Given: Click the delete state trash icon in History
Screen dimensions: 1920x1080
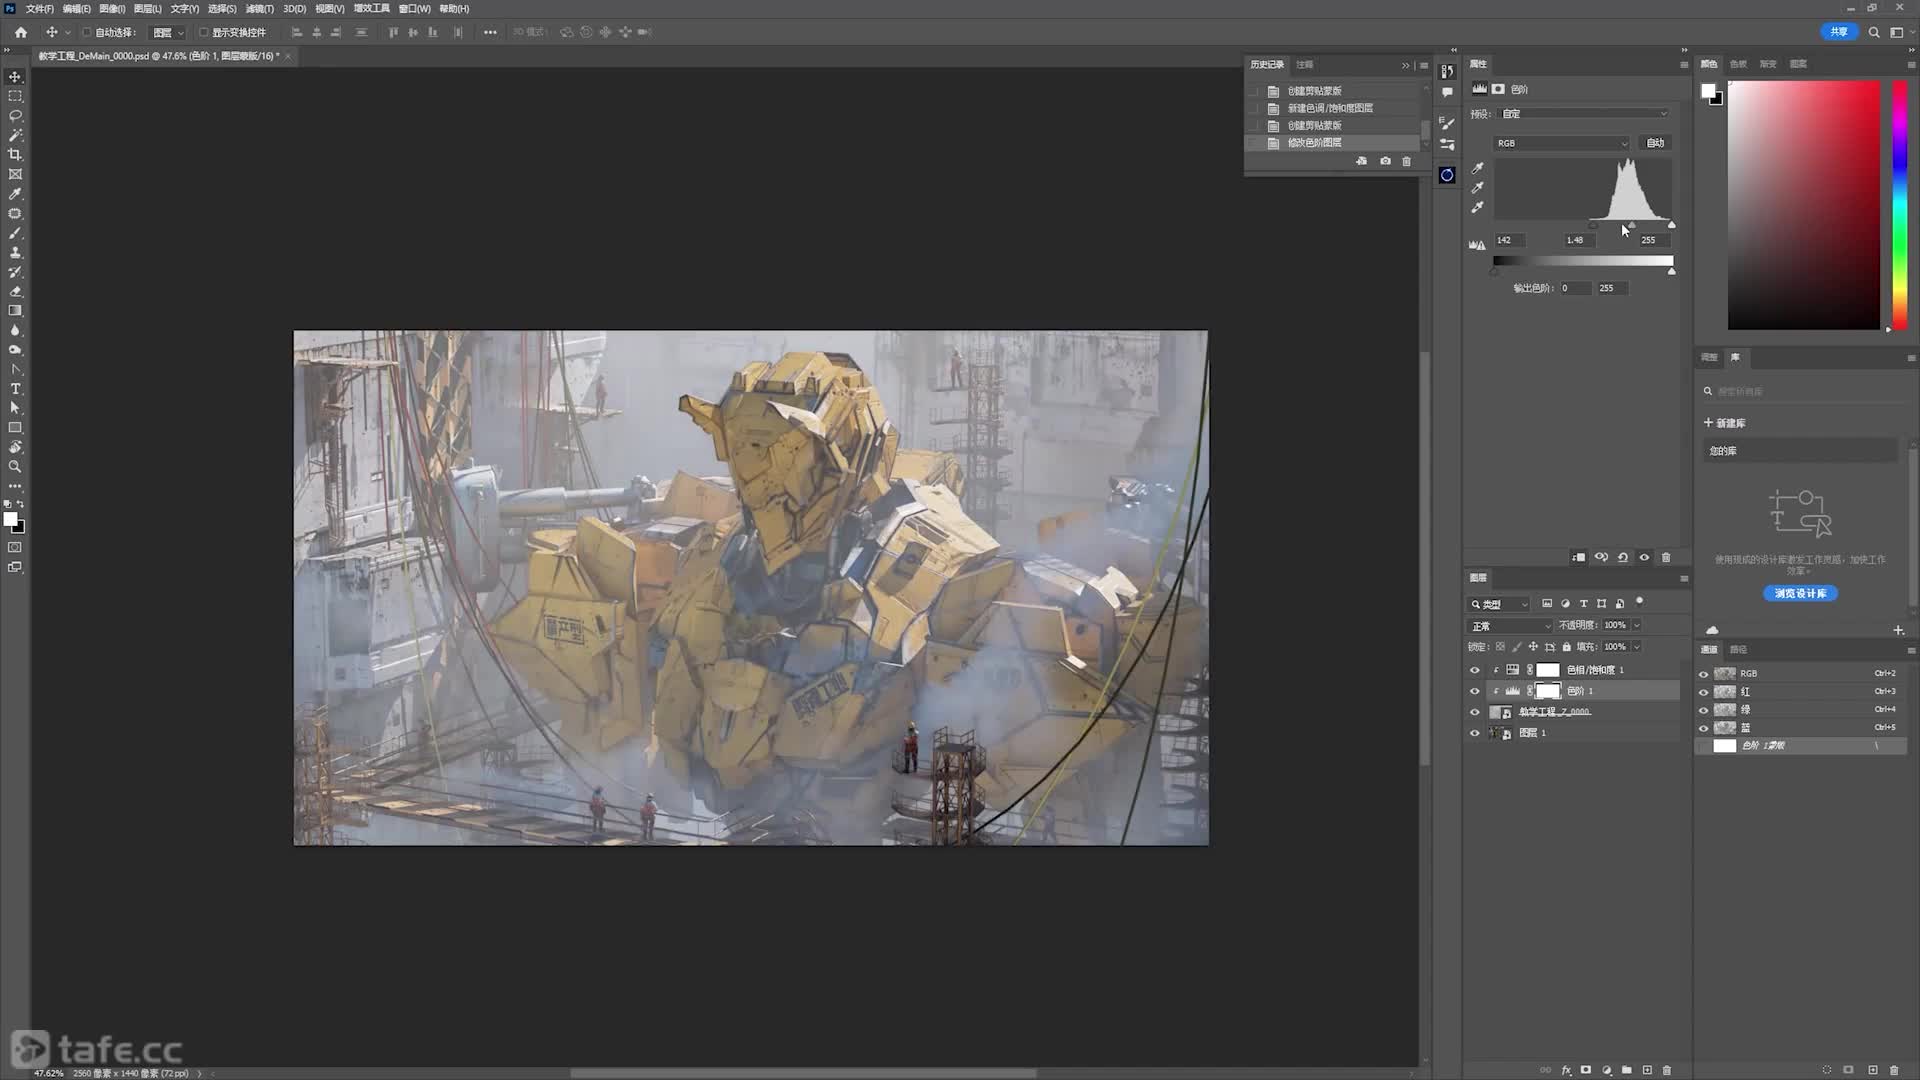Looking at the screenshot, I should [x=1407, y=161].
